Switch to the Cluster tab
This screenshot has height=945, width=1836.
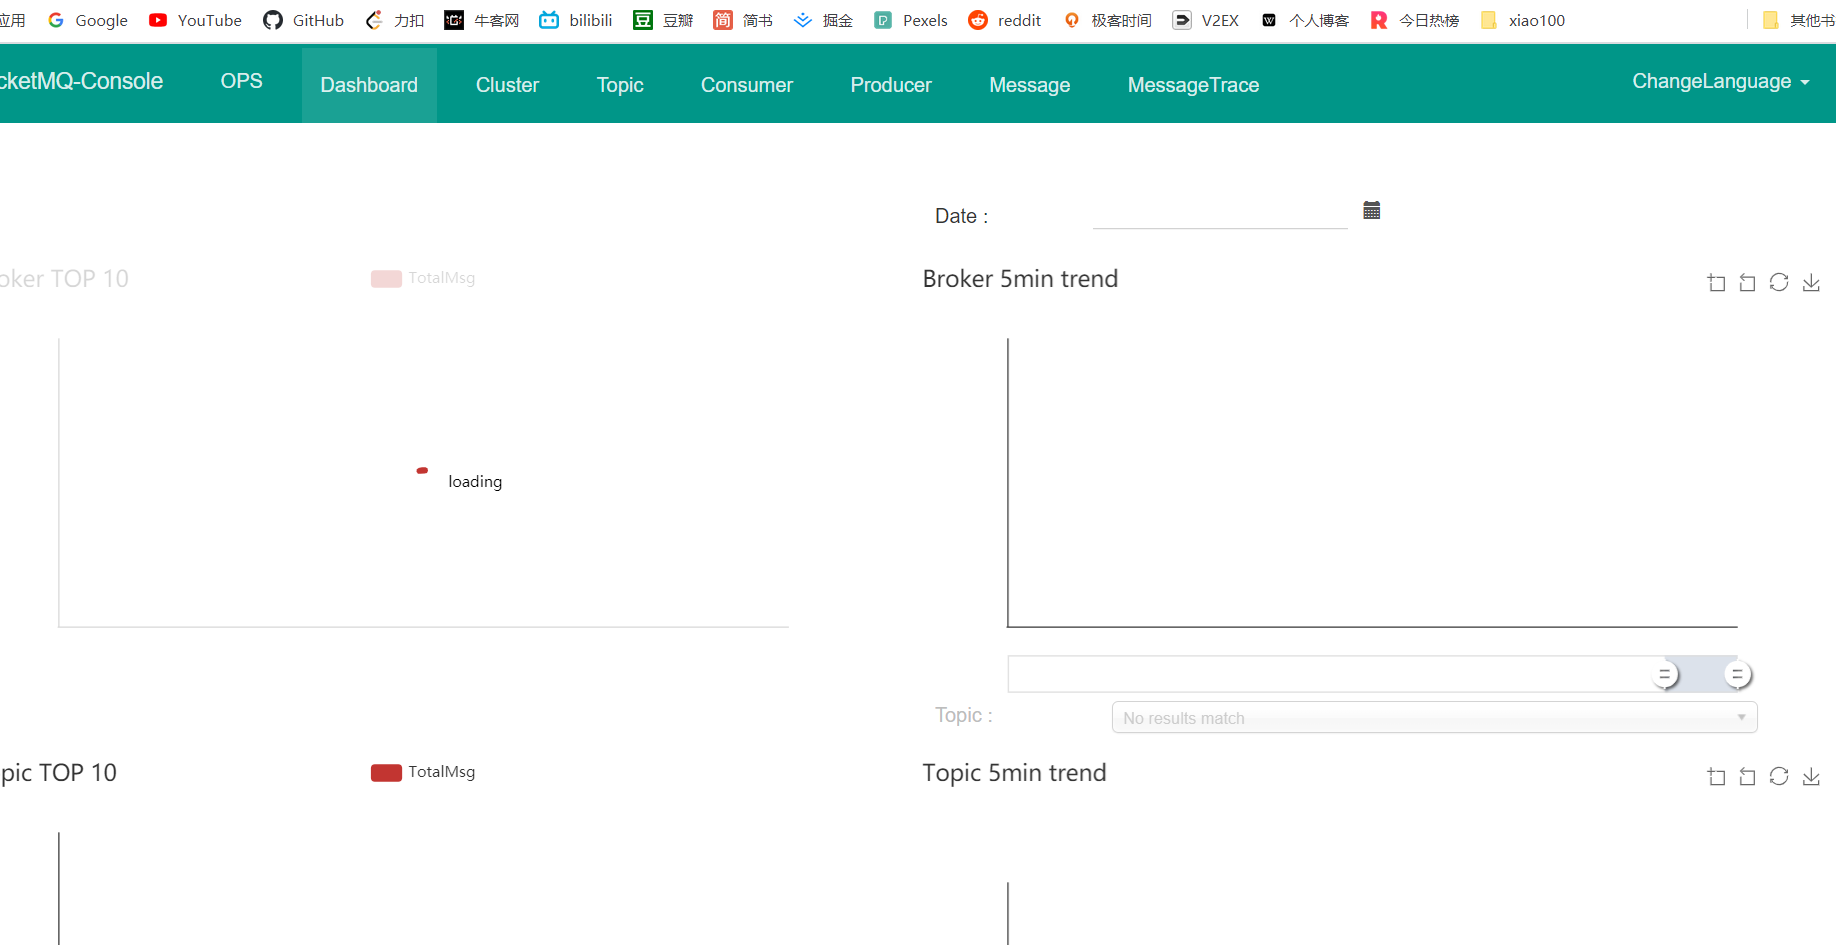pyautogui.click(x=507, y=85)
